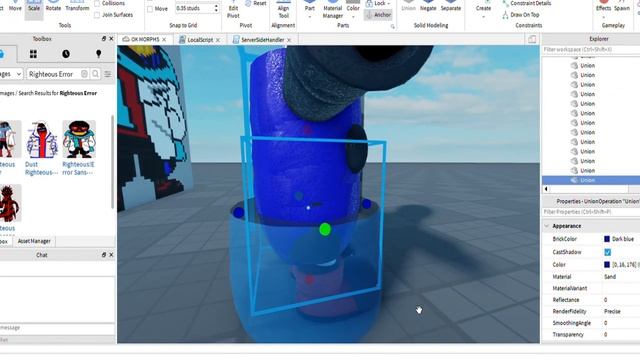
Task: Click the Separate solid modeling tool
Action: (451, 6)
